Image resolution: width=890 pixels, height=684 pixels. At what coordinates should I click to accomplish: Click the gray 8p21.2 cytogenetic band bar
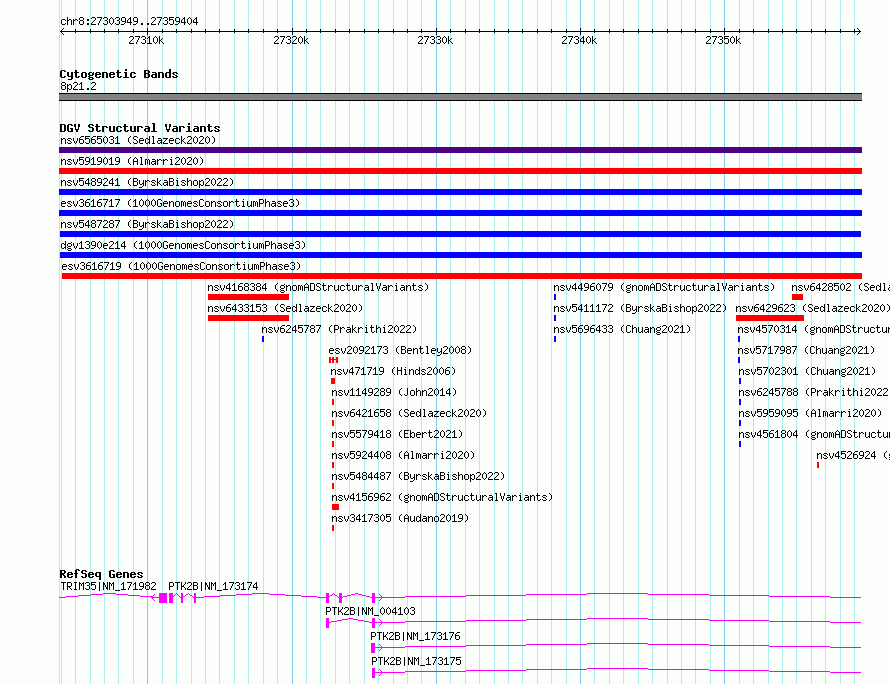coord(460,97)
